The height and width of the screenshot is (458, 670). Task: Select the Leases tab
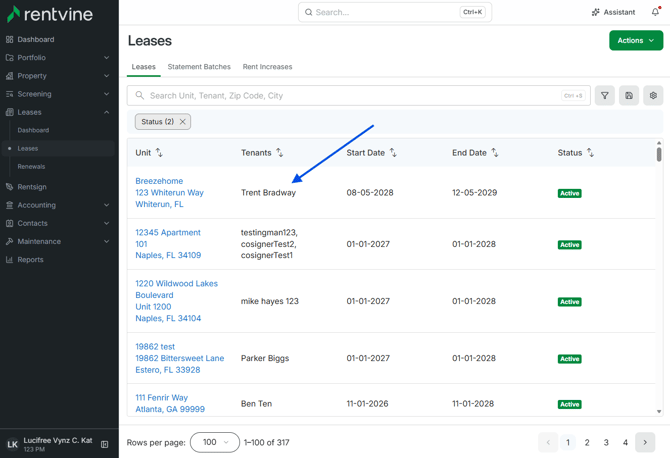[x=144, y=67]
